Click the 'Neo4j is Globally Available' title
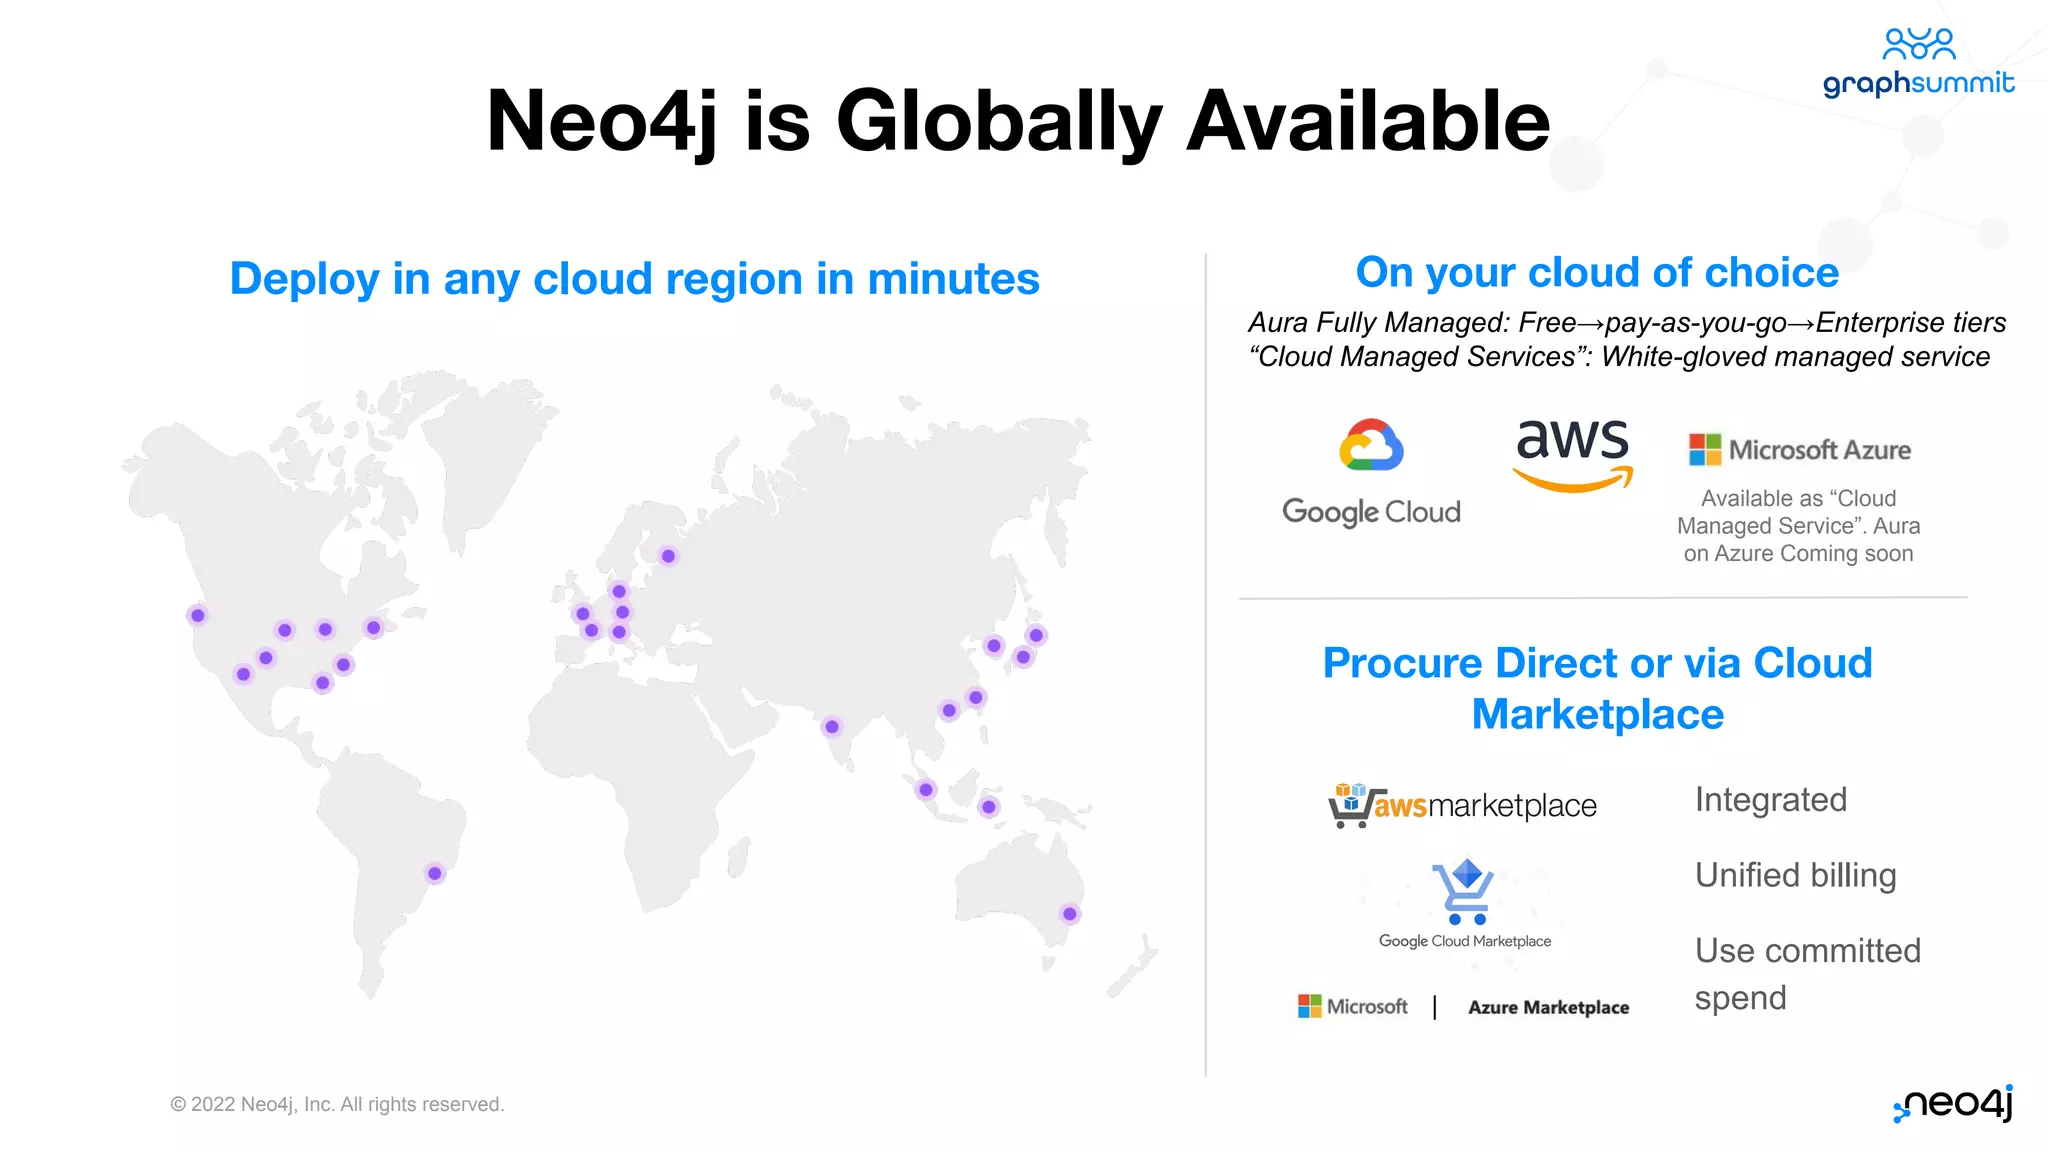Image resolution: width=2048 pixels, height=1152 pixels. [x=1018, y=122]
